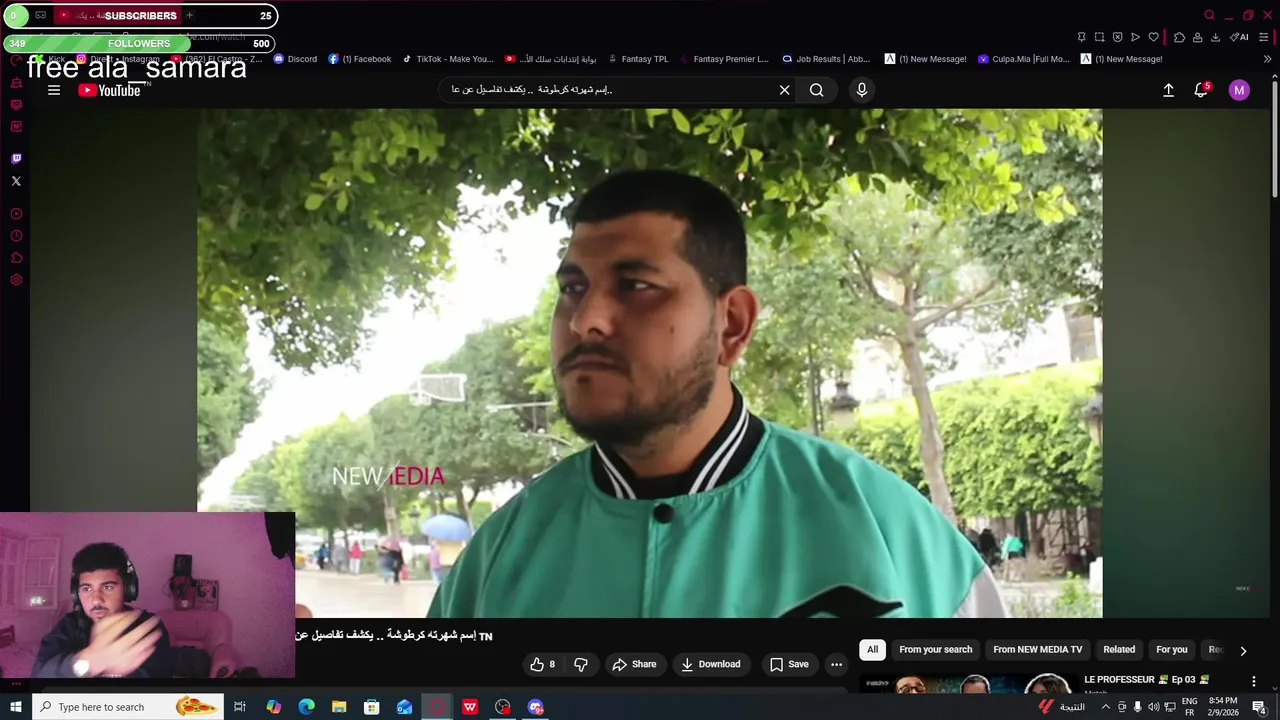Clear the YouTube search query
1280x720 pixels.
(784, 90)
